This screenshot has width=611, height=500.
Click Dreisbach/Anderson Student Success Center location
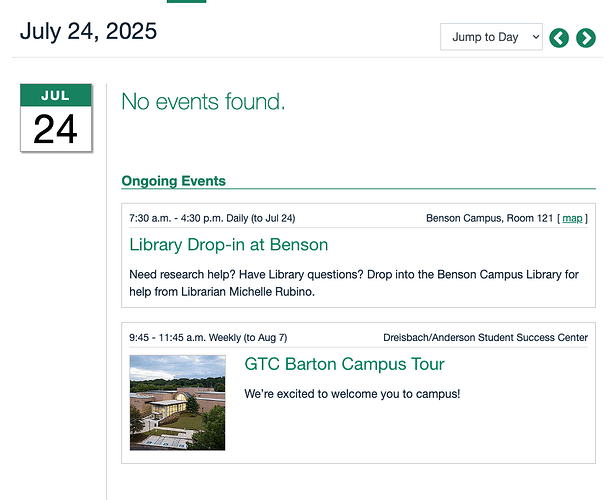[x=485, y=337]
